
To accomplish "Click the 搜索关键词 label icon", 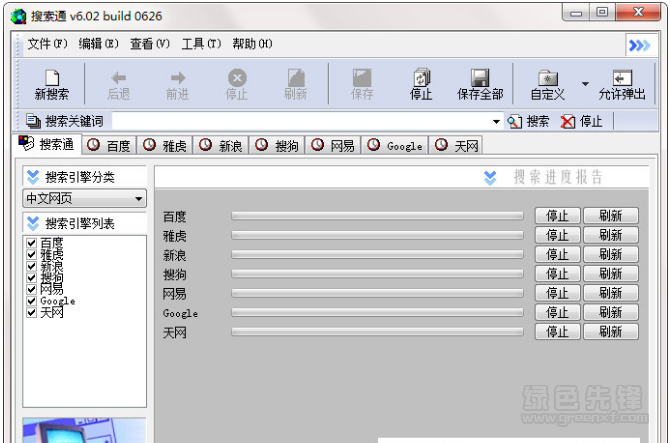I will coord(33,121).
